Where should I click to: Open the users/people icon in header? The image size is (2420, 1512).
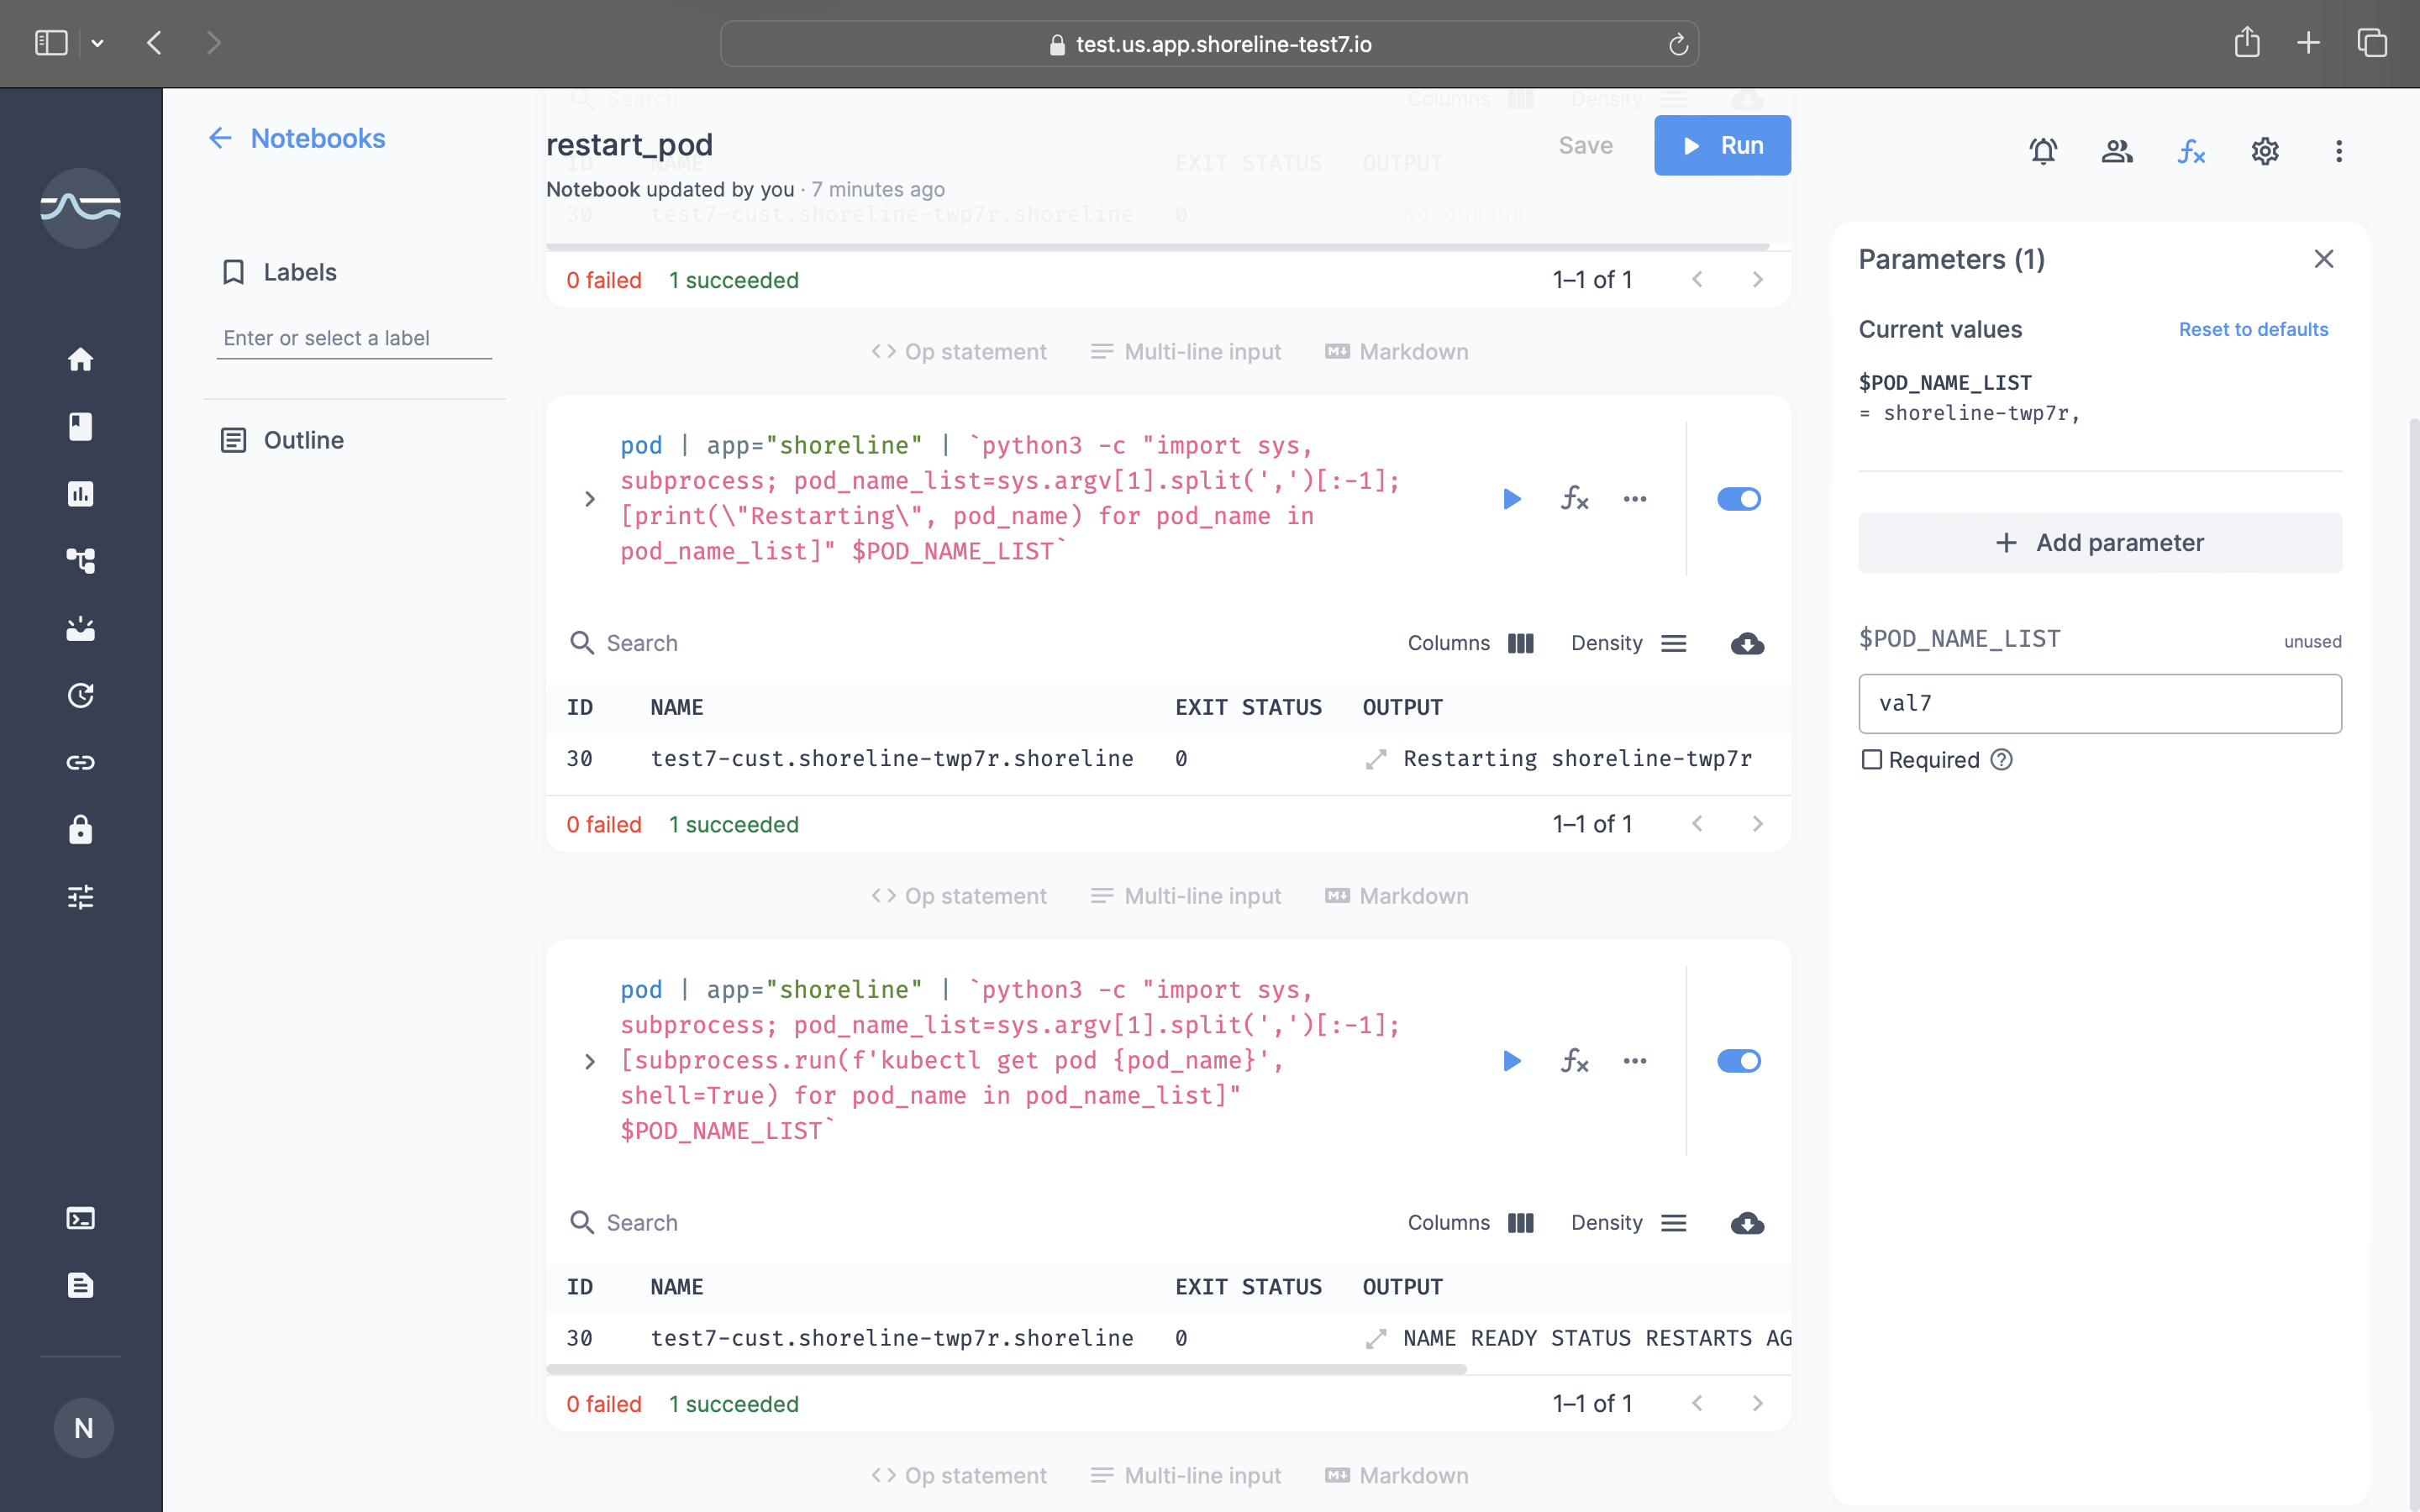(2117, 151)
